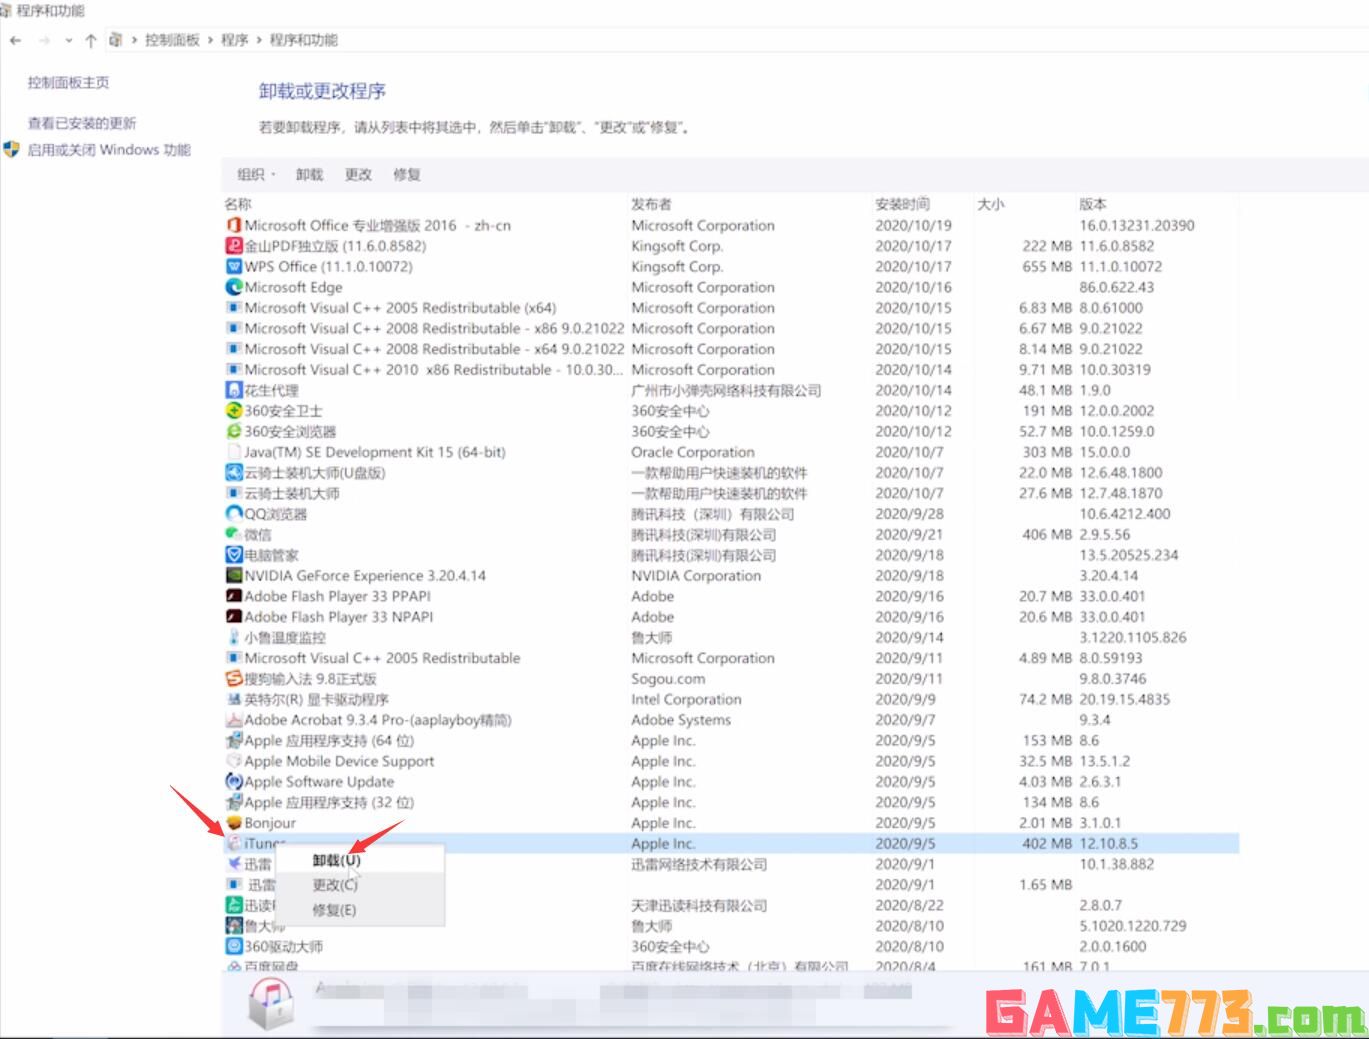The width and height of the screenshot is (1369, 1039).
Task: Click the 卸载 toolbar button
Action: click(309, 174)
